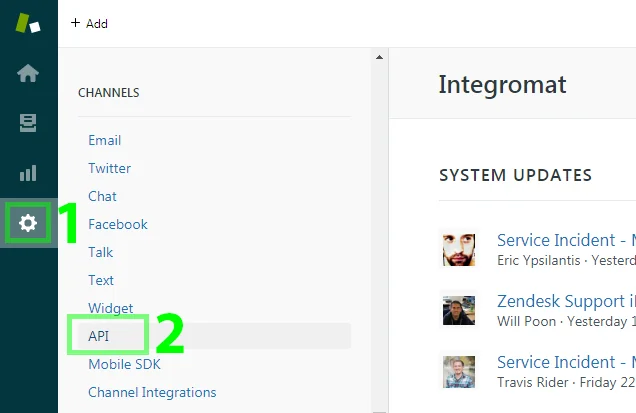Open the Mobile SDK settings
The image size is (636, 413).
[x=125, y=364]
